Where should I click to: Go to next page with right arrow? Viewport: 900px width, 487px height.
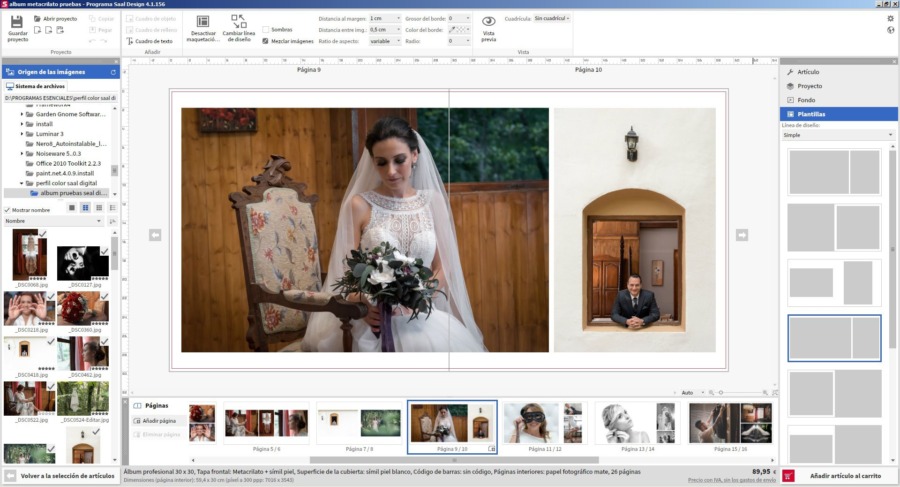coord(742,235)
